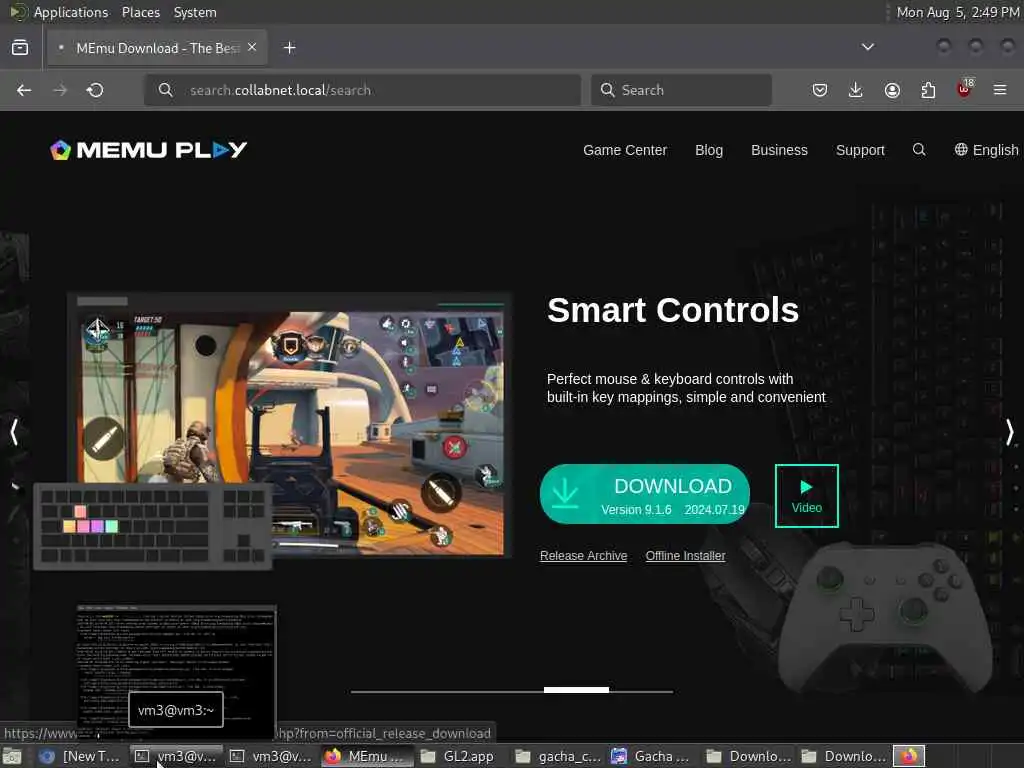
Task: Show previous slide with left carousel arrow
Action: [14, 432]
